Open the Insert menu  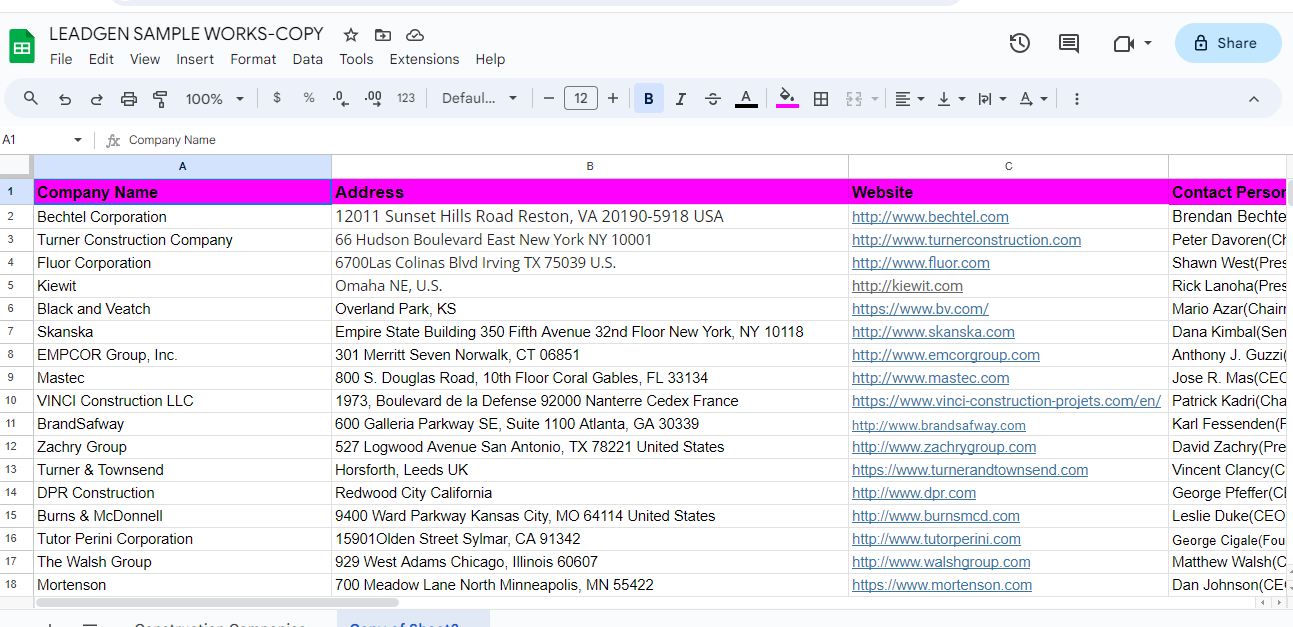[195, 59]
